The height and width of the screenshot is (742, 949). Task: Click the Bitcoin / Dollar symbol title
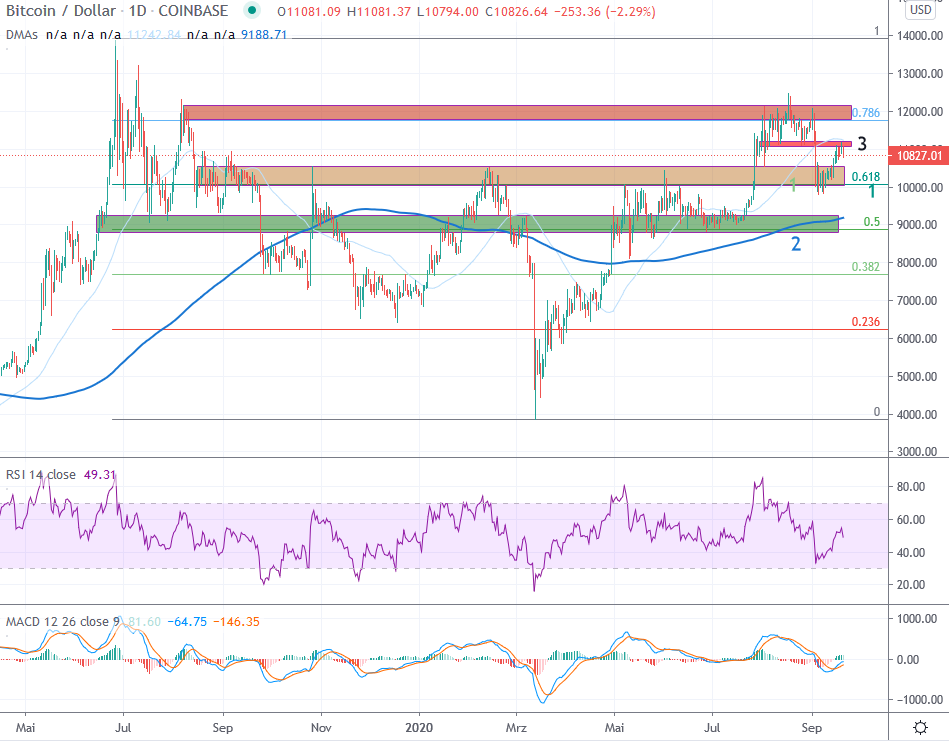[x=62, y=11]
